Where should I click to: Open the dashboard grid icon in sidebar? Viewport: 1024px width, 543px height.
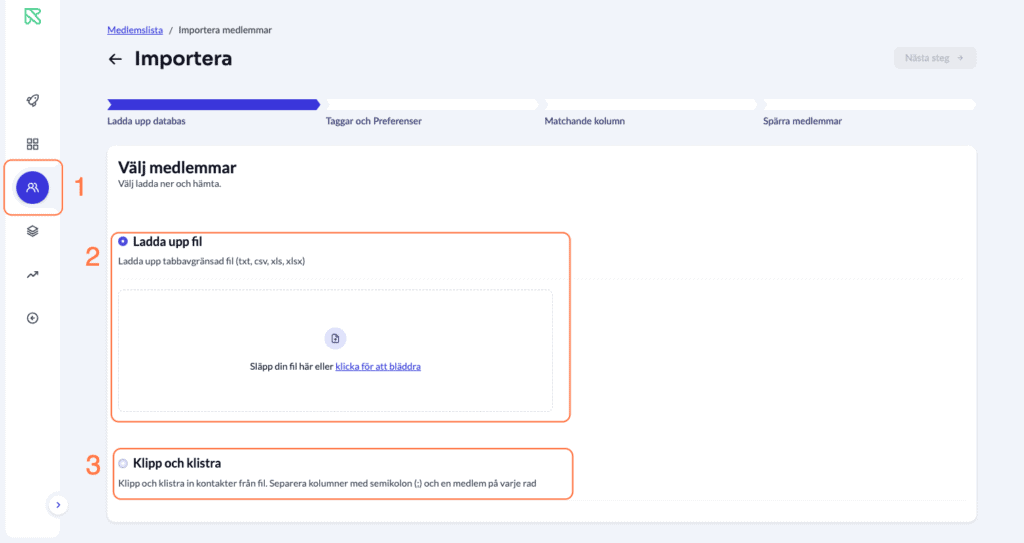pyautogui.click(x=33, y=144)
